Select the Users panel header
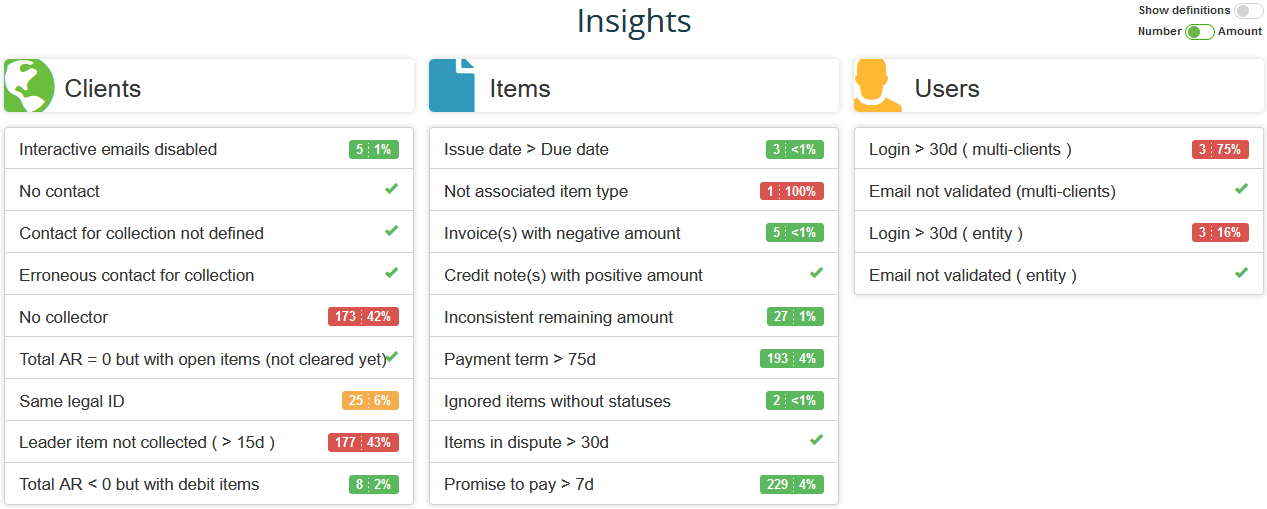This screenshot has width=1267, height=509. (1059, 88)
